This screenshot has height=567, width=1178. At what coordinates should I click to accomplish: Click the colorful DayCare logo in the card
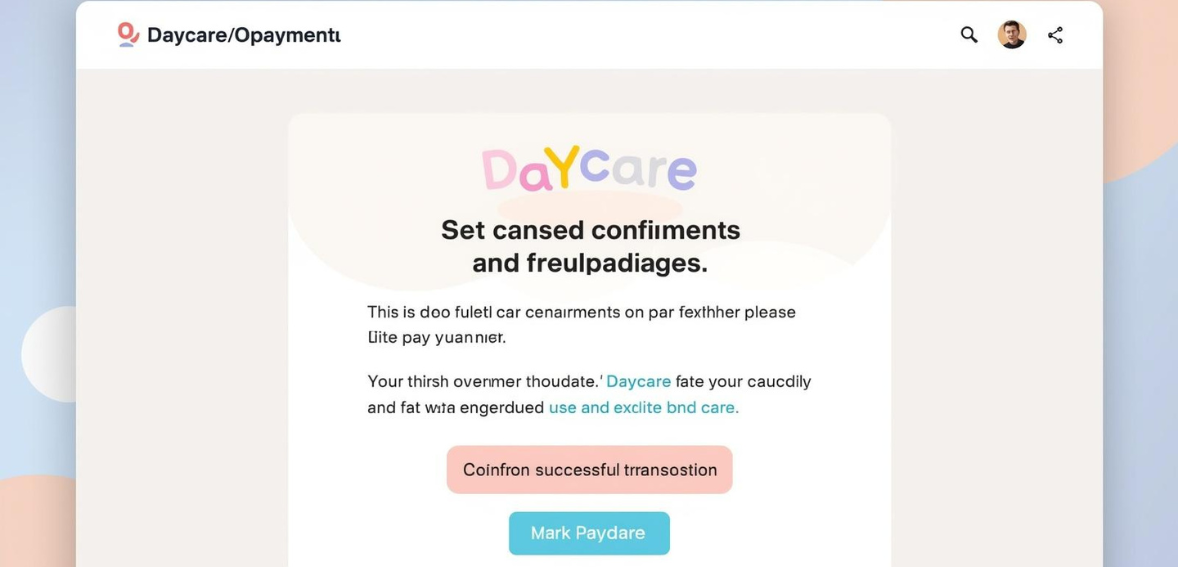coord(589,170)
